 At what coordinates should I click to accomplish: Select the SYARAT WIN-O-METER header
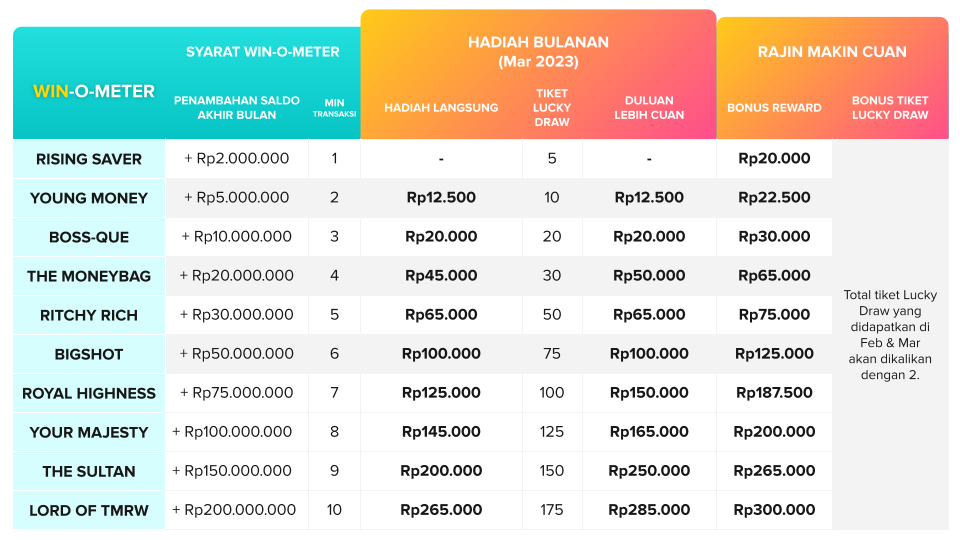263,52
